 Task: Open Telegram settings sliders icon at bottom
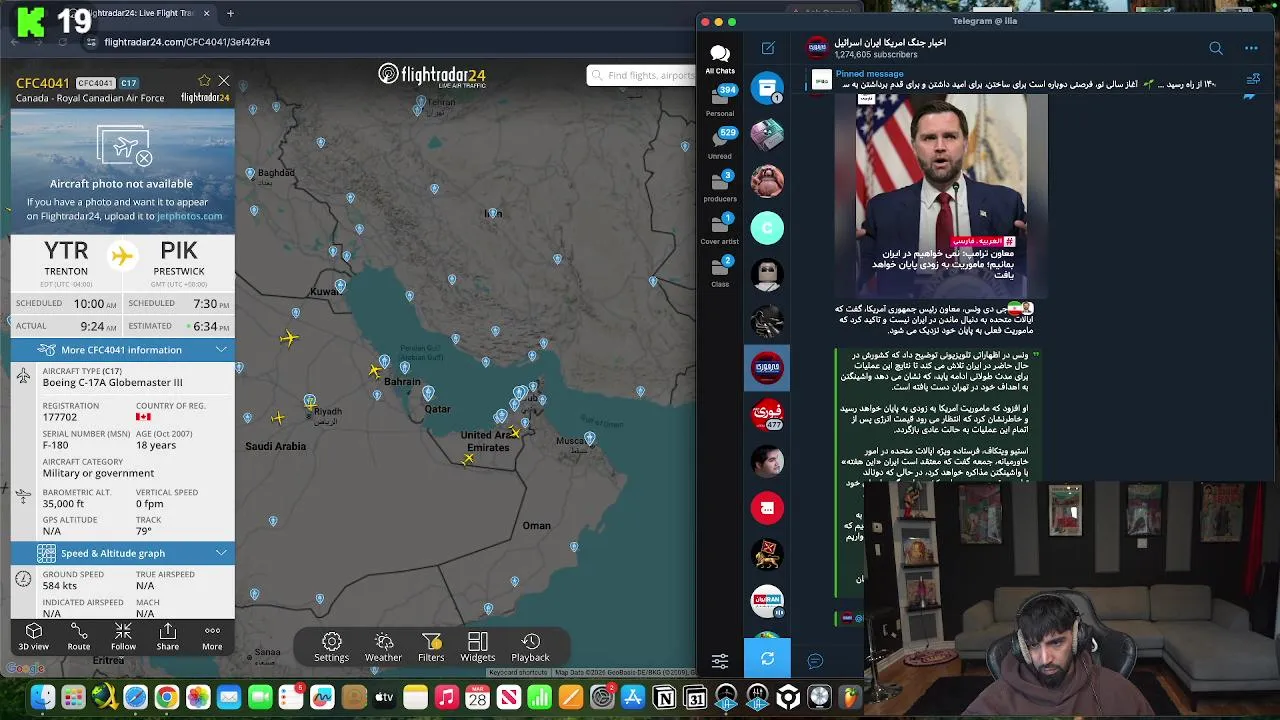pyautogui.click(x=720, y=660)
